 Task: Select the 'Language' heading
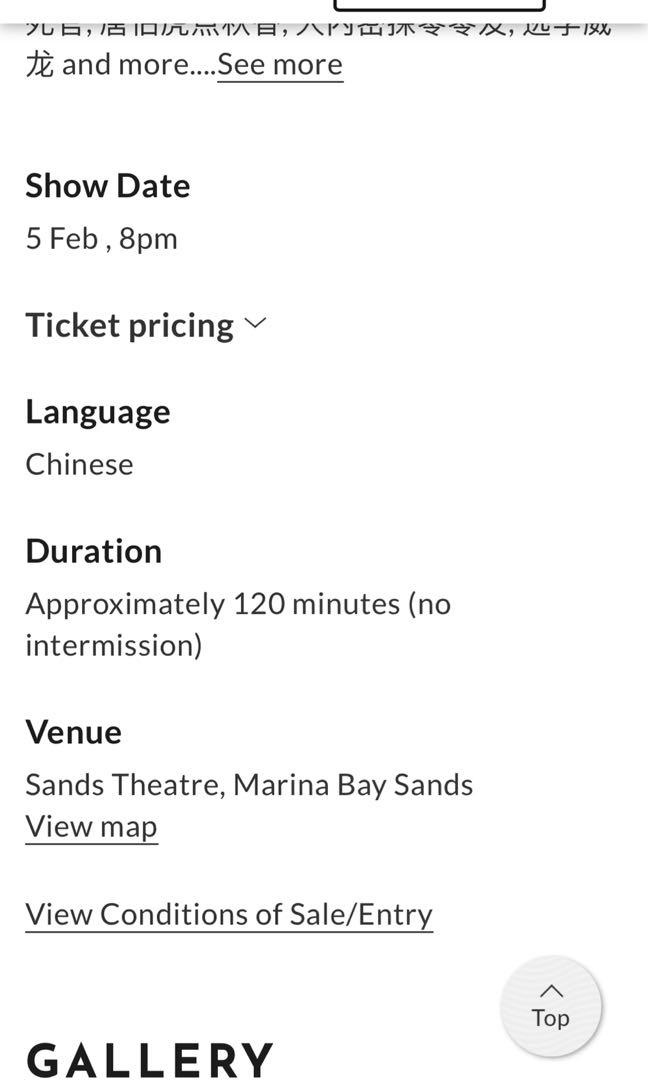coord(98,412)
